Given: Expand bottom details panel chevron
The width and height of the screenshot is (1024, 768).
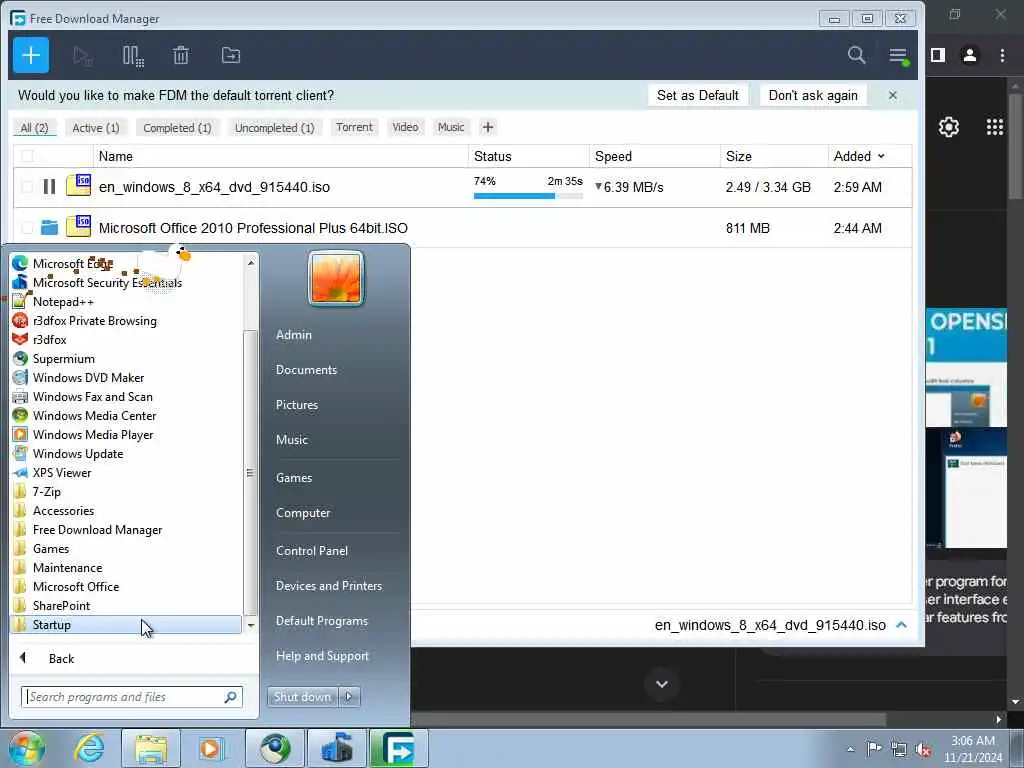Looking at the screenshot, I should (x=902, y=625).
